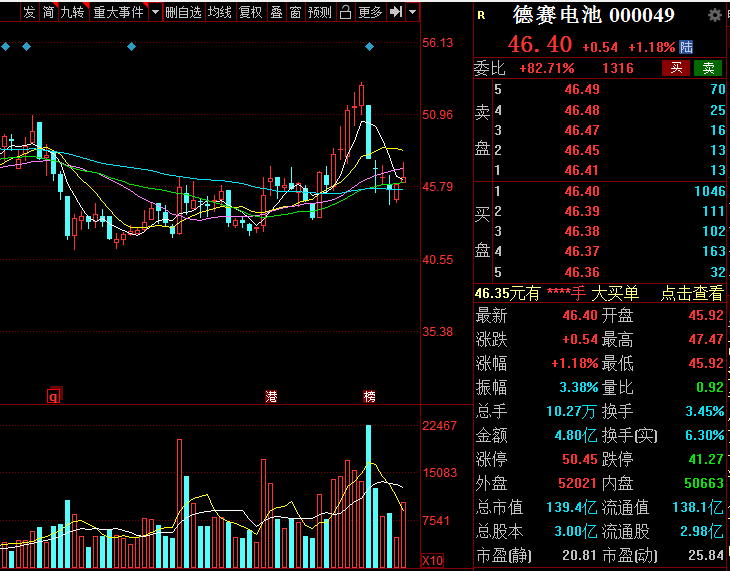Click the 委比 label
The image size is (730, 571).
489,68
